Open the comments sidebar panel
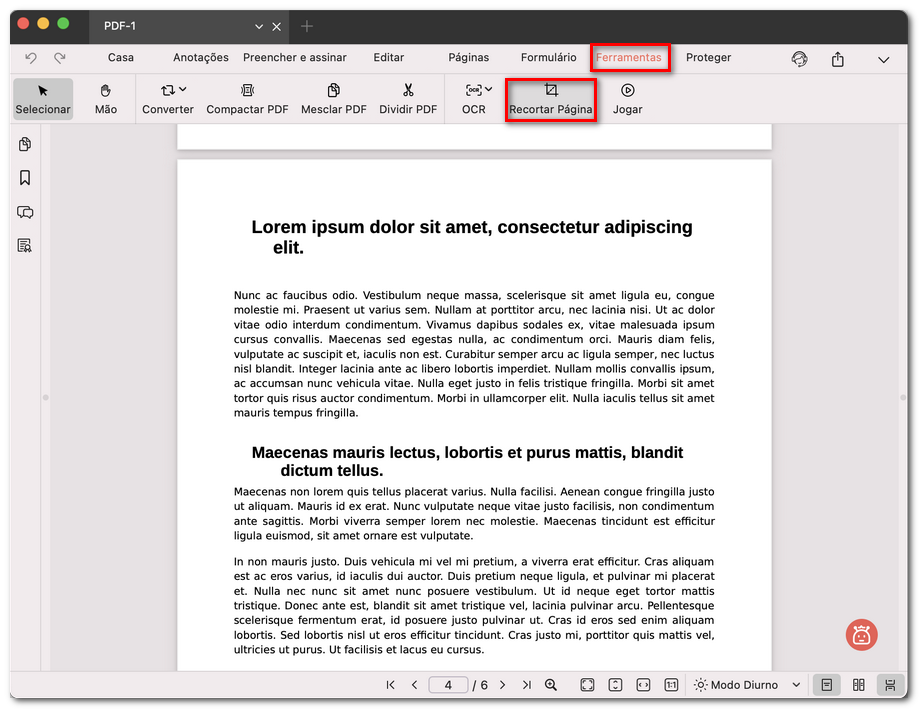The height and width of the screenshot is (709, 919). tap(25, 212)
